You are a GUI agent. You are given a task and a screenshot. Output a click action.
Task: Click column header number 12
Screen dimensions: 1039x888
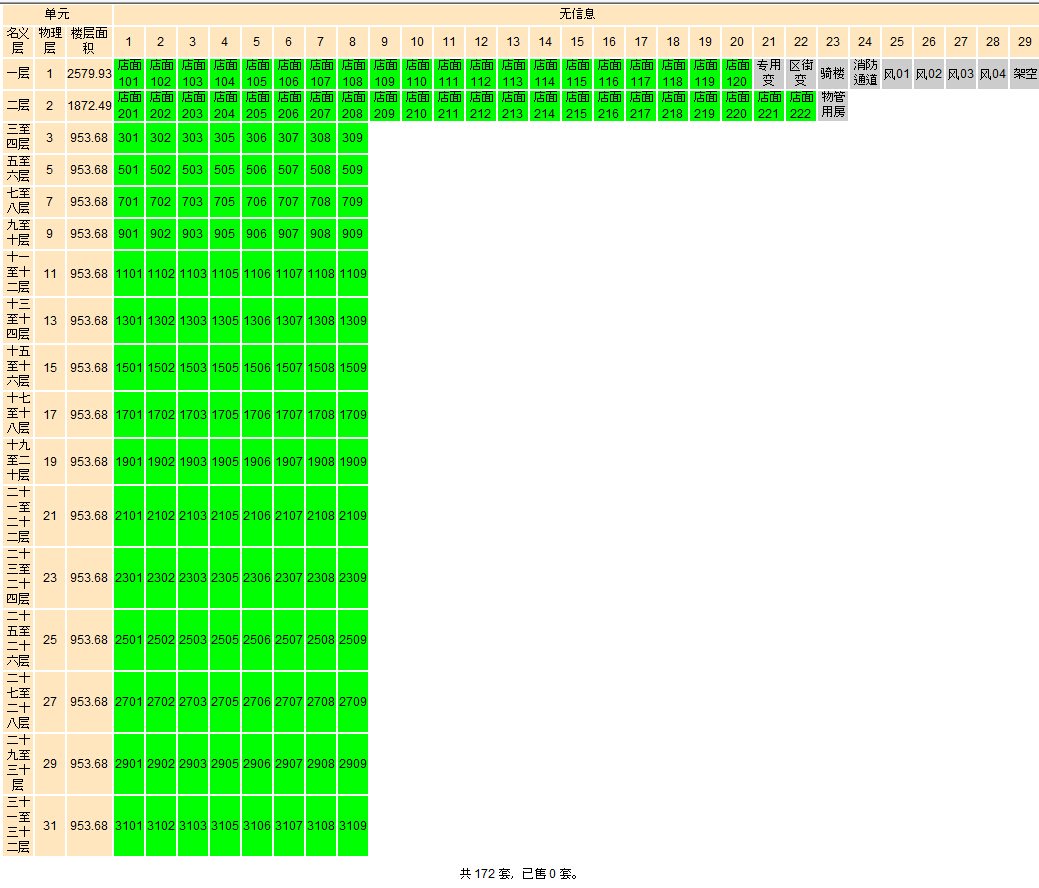tap(481, 42)
